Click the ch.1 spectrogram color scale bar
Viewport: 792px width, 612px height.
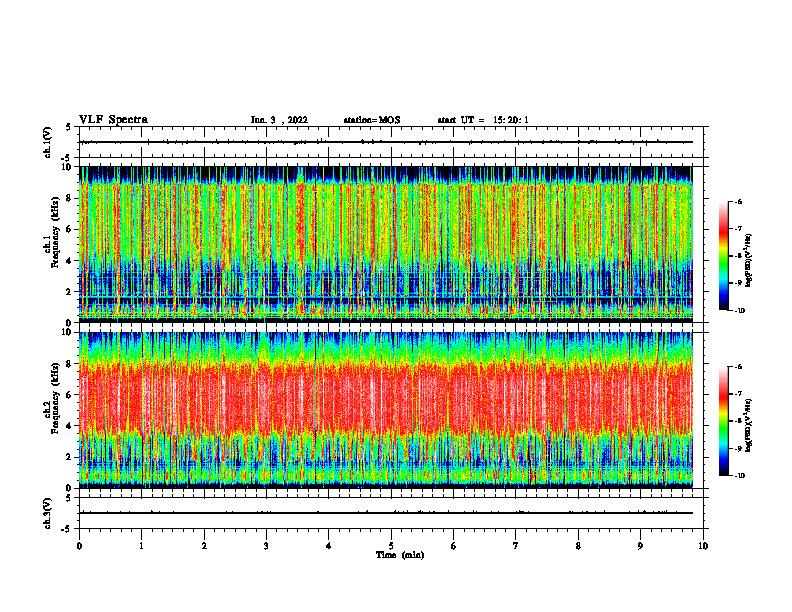click(x=723, y=256)
